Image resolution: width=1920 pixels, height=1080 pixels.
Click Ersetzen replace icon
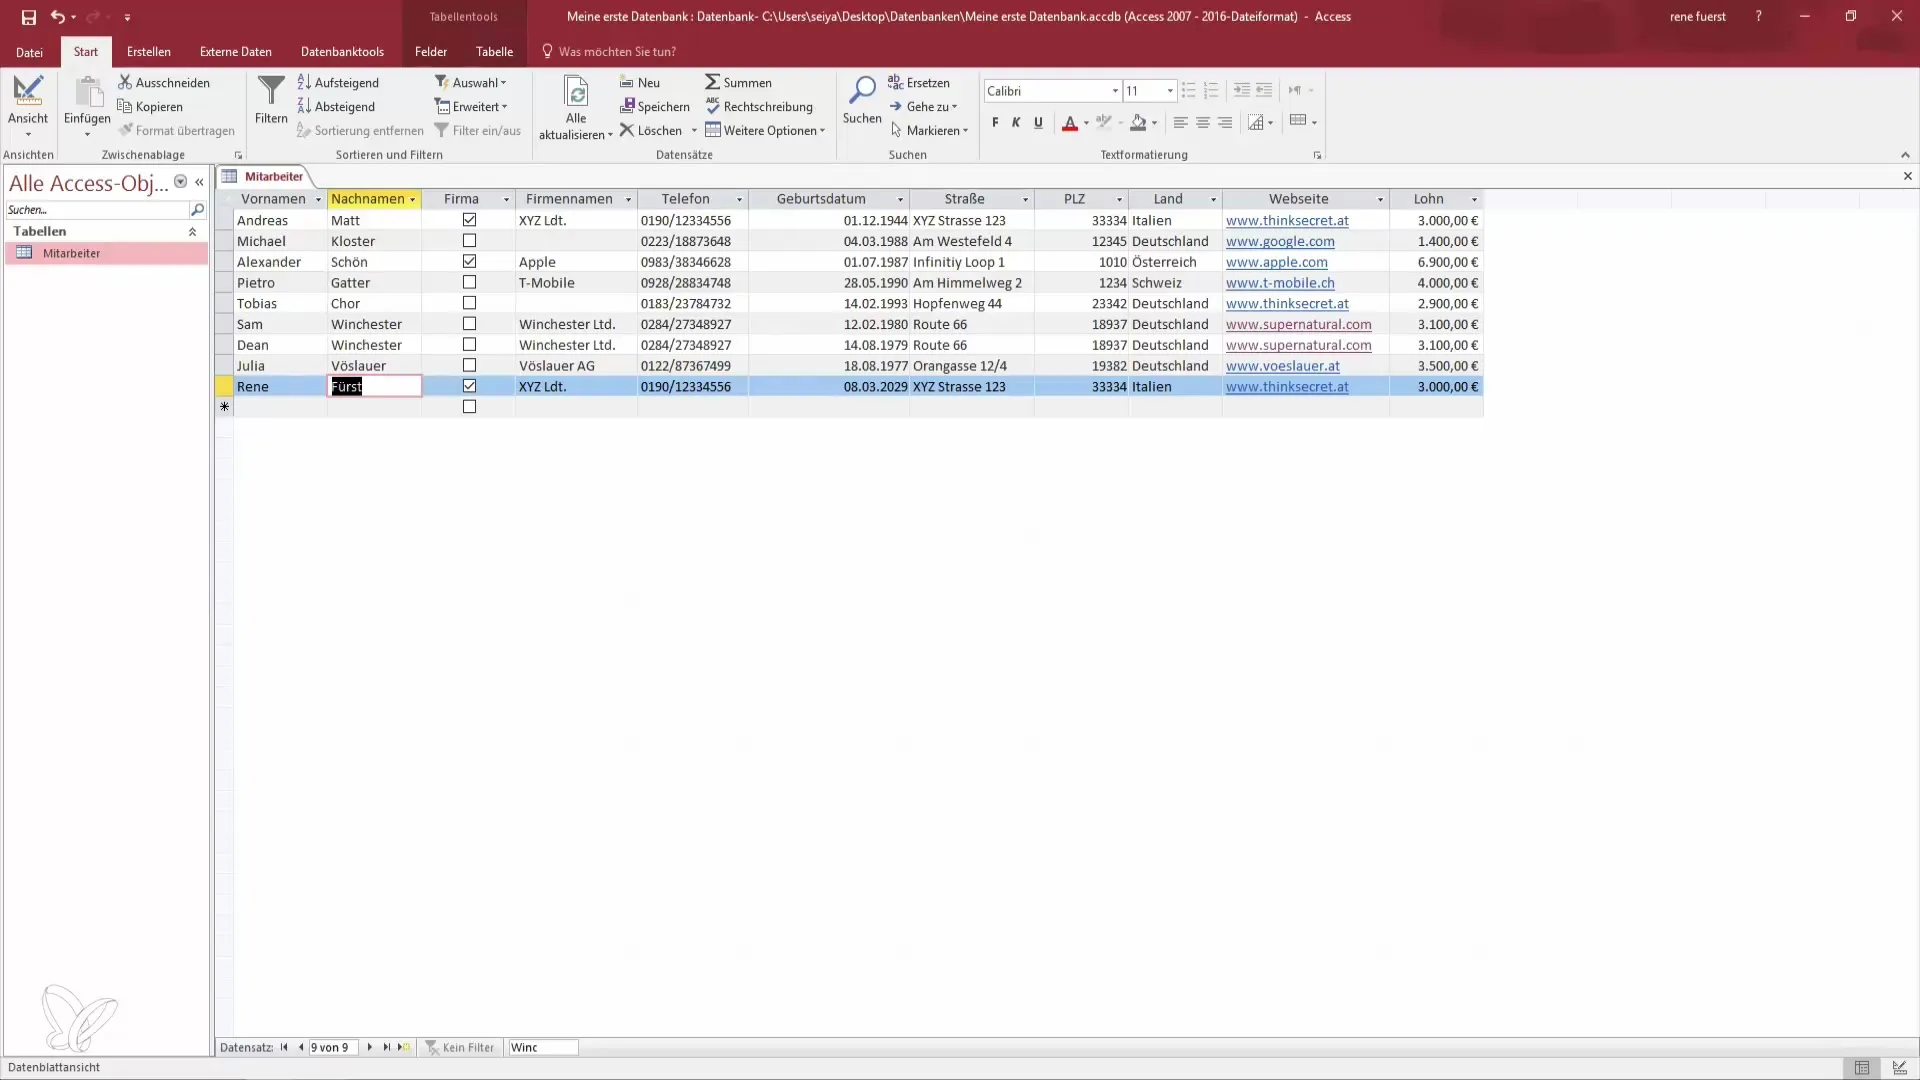[895, 82]
